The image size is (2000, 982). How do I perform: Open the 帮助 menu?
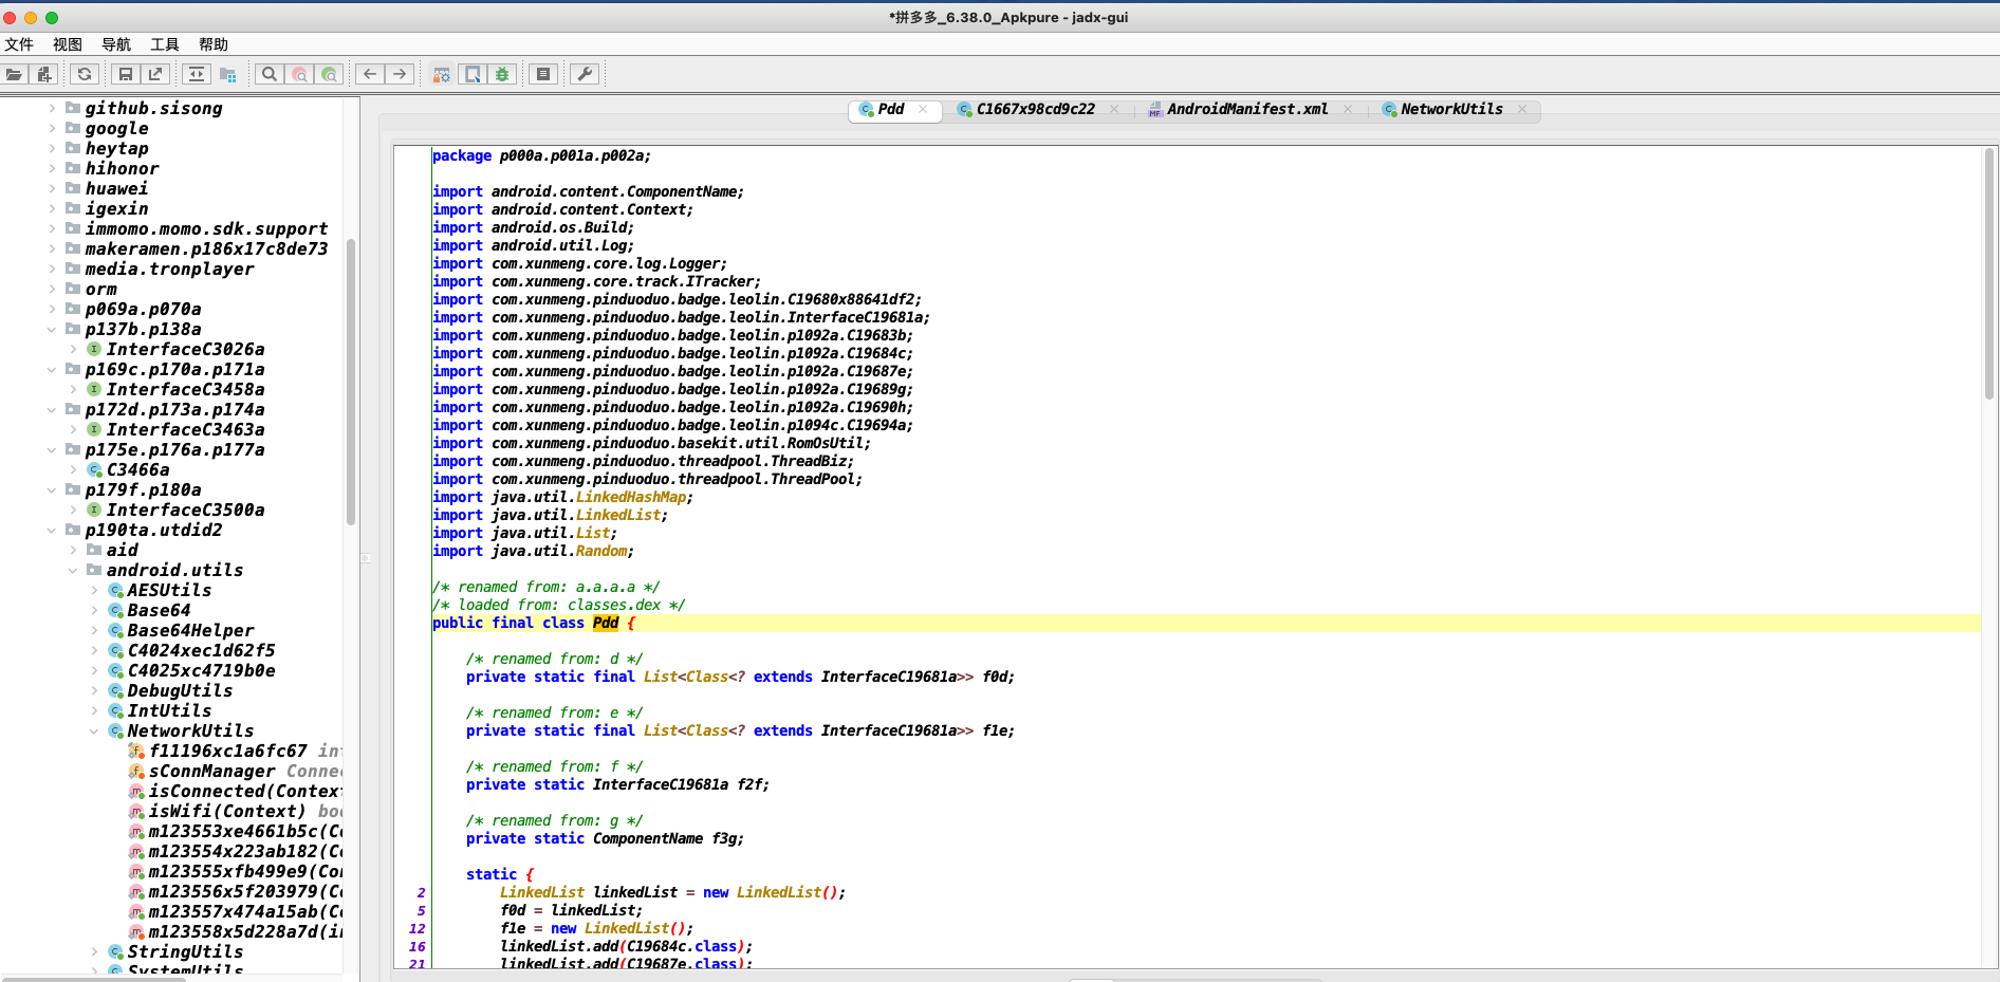tap(213, 45)
